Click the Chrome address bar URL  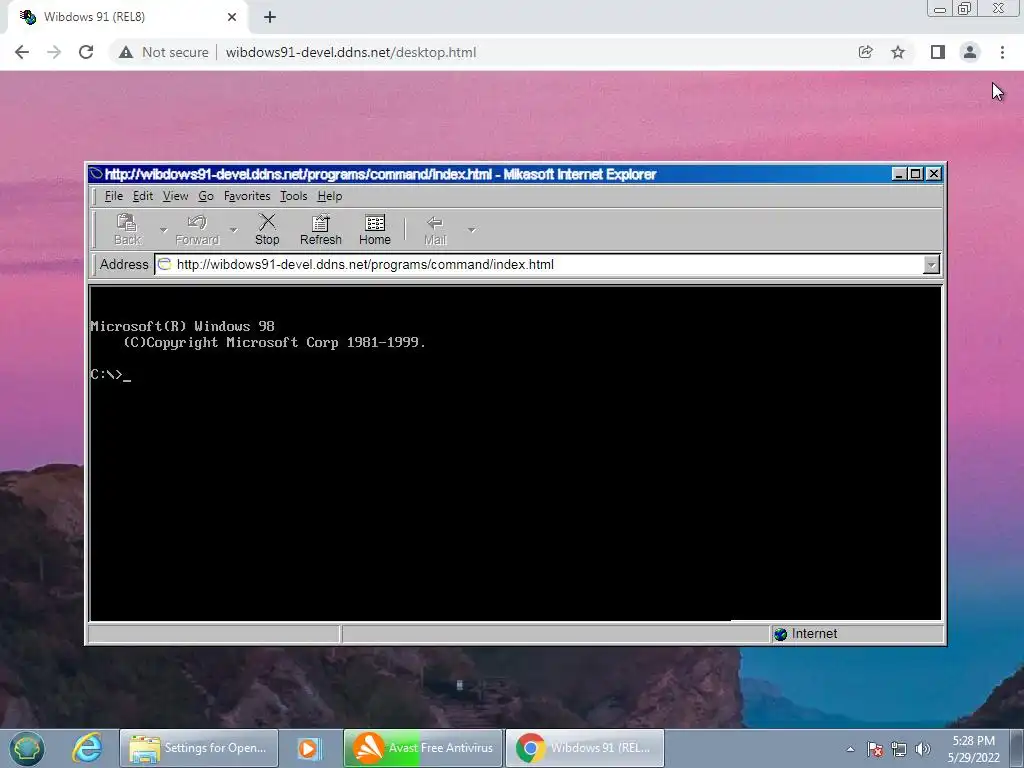351,52
